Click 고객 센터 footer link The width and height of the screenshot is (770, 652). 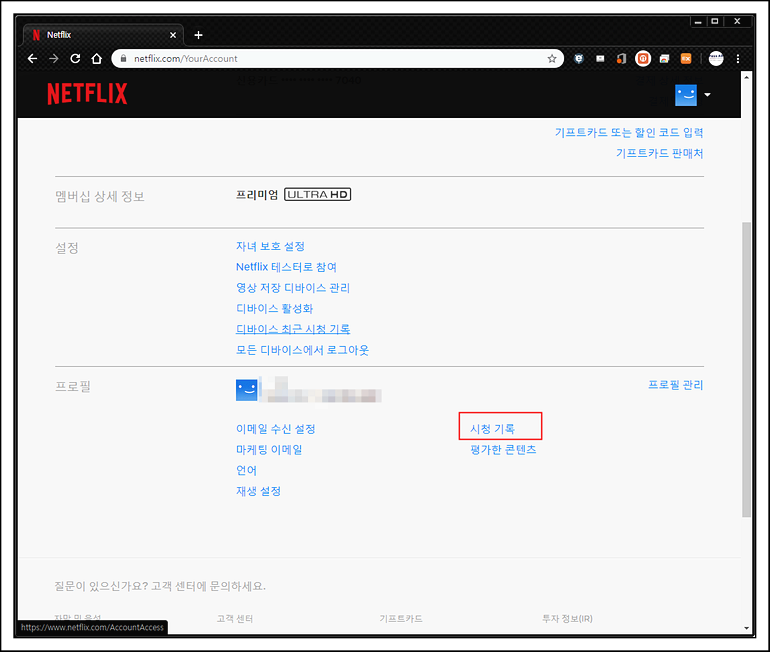(235, 619)
